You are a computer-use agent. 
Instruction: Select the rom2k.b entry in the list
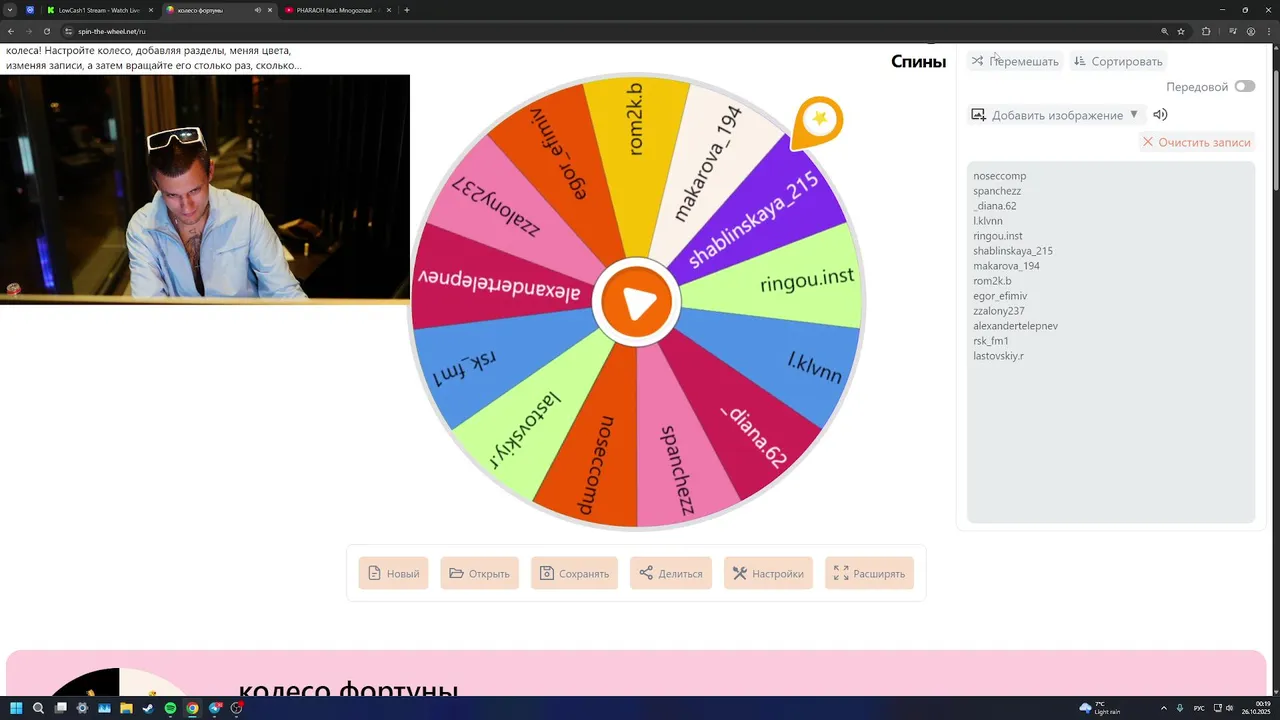click(992, 281)
